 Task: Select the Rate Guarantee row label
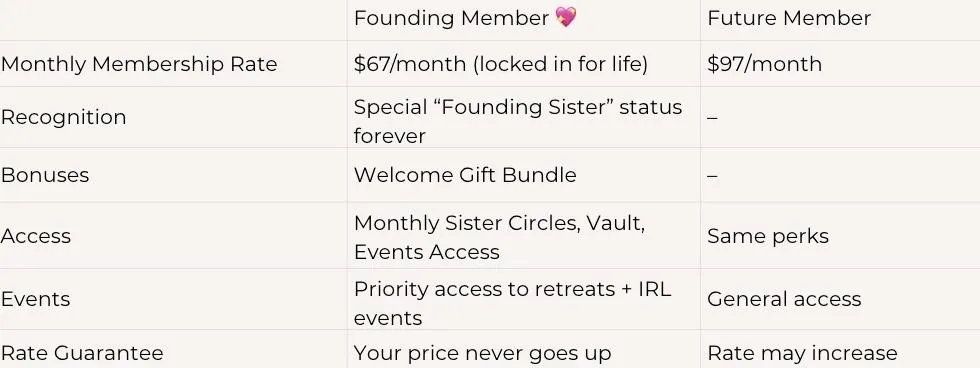tap(82, 353)
